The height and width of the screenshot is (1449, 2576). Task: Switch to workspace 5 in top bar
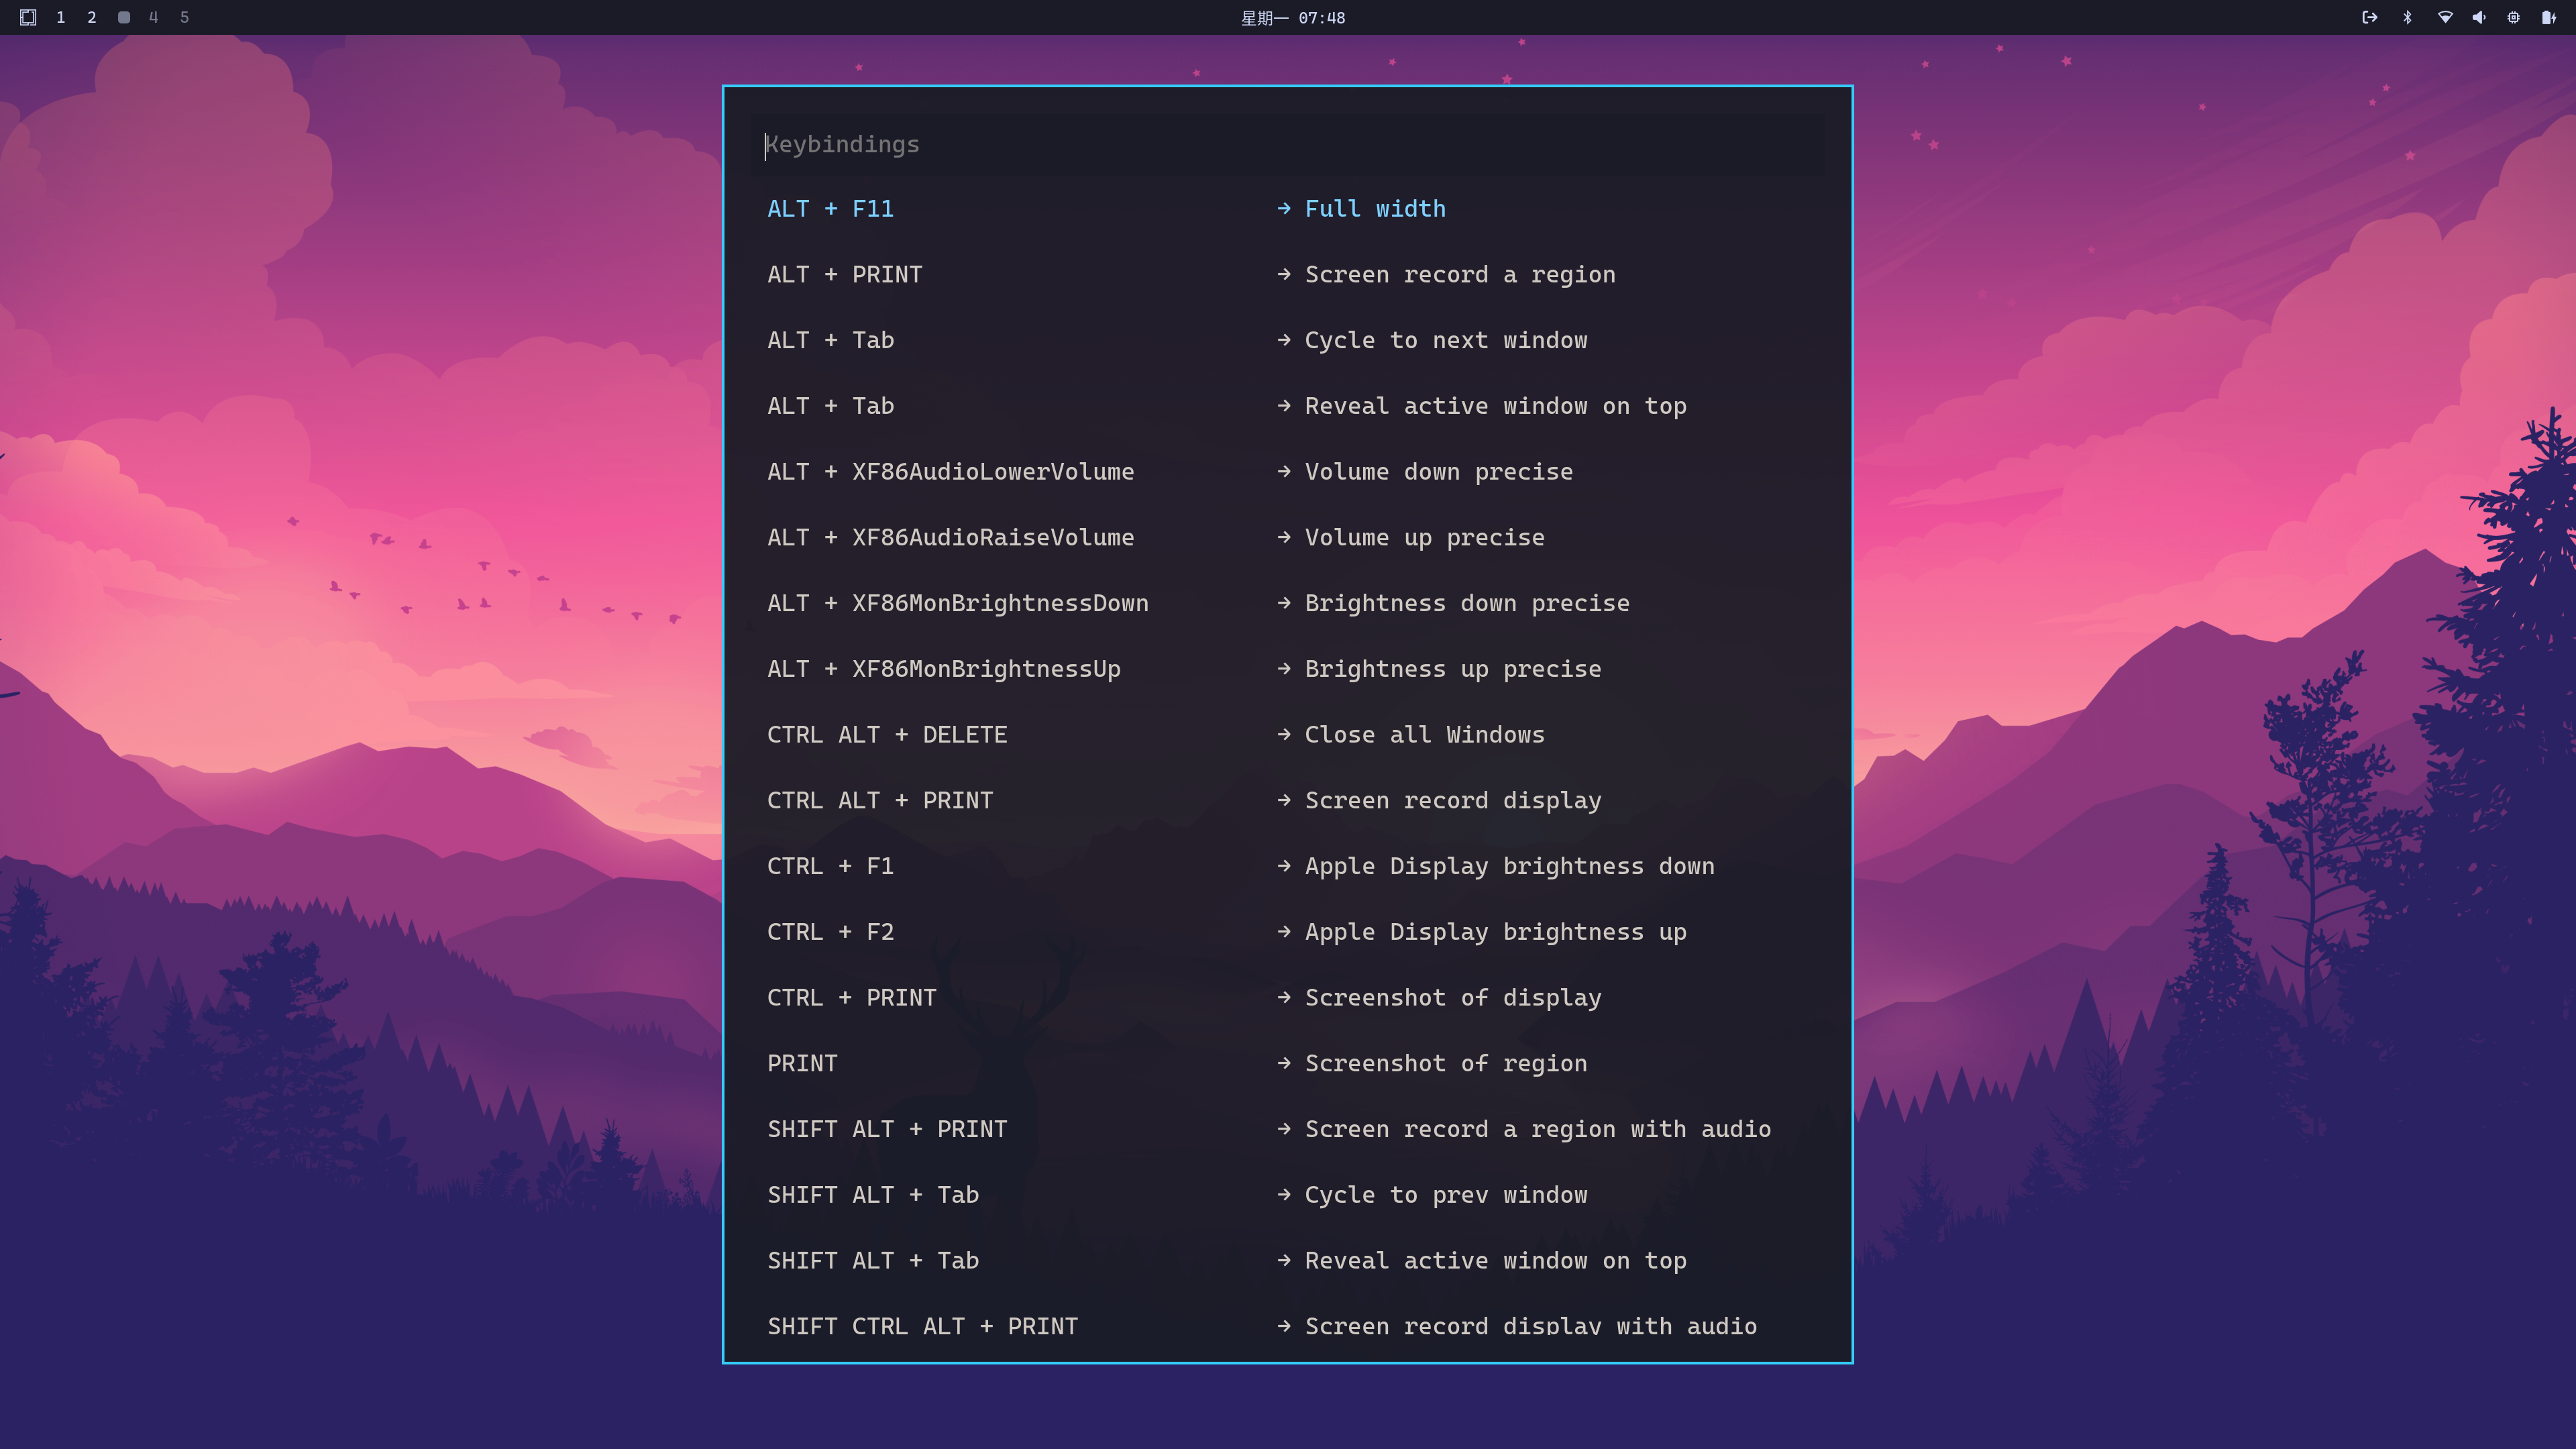[x=184, y=17]
